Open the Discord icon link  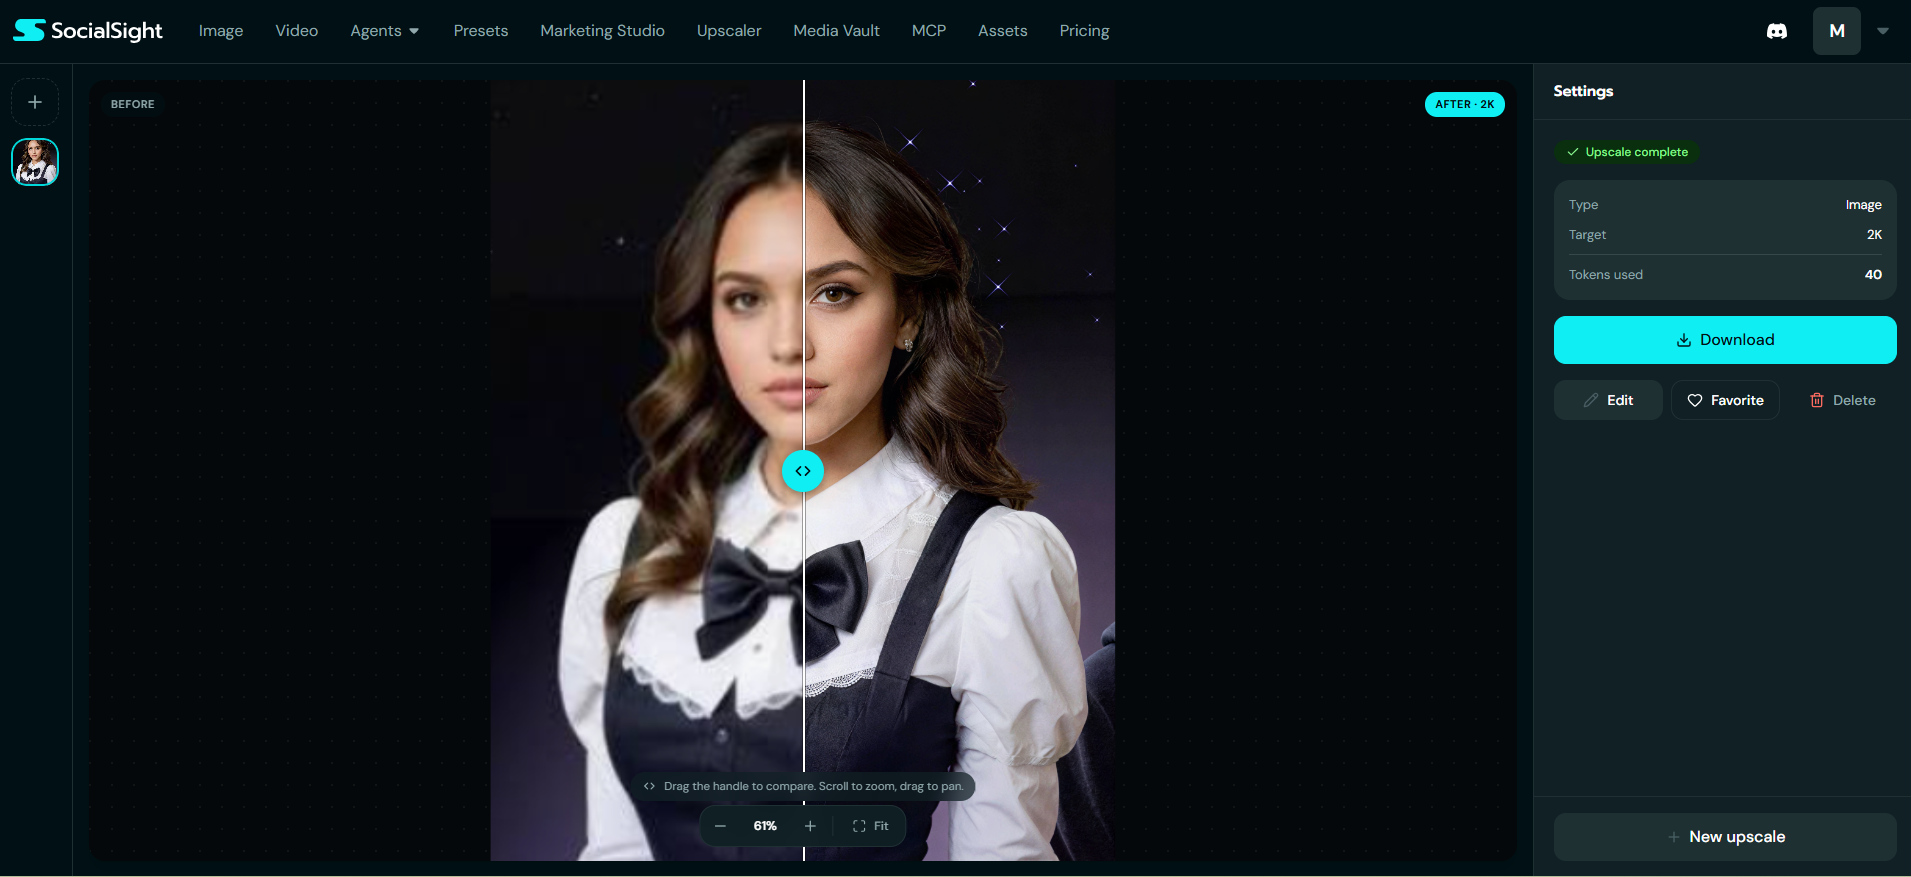coord(1777,31)
